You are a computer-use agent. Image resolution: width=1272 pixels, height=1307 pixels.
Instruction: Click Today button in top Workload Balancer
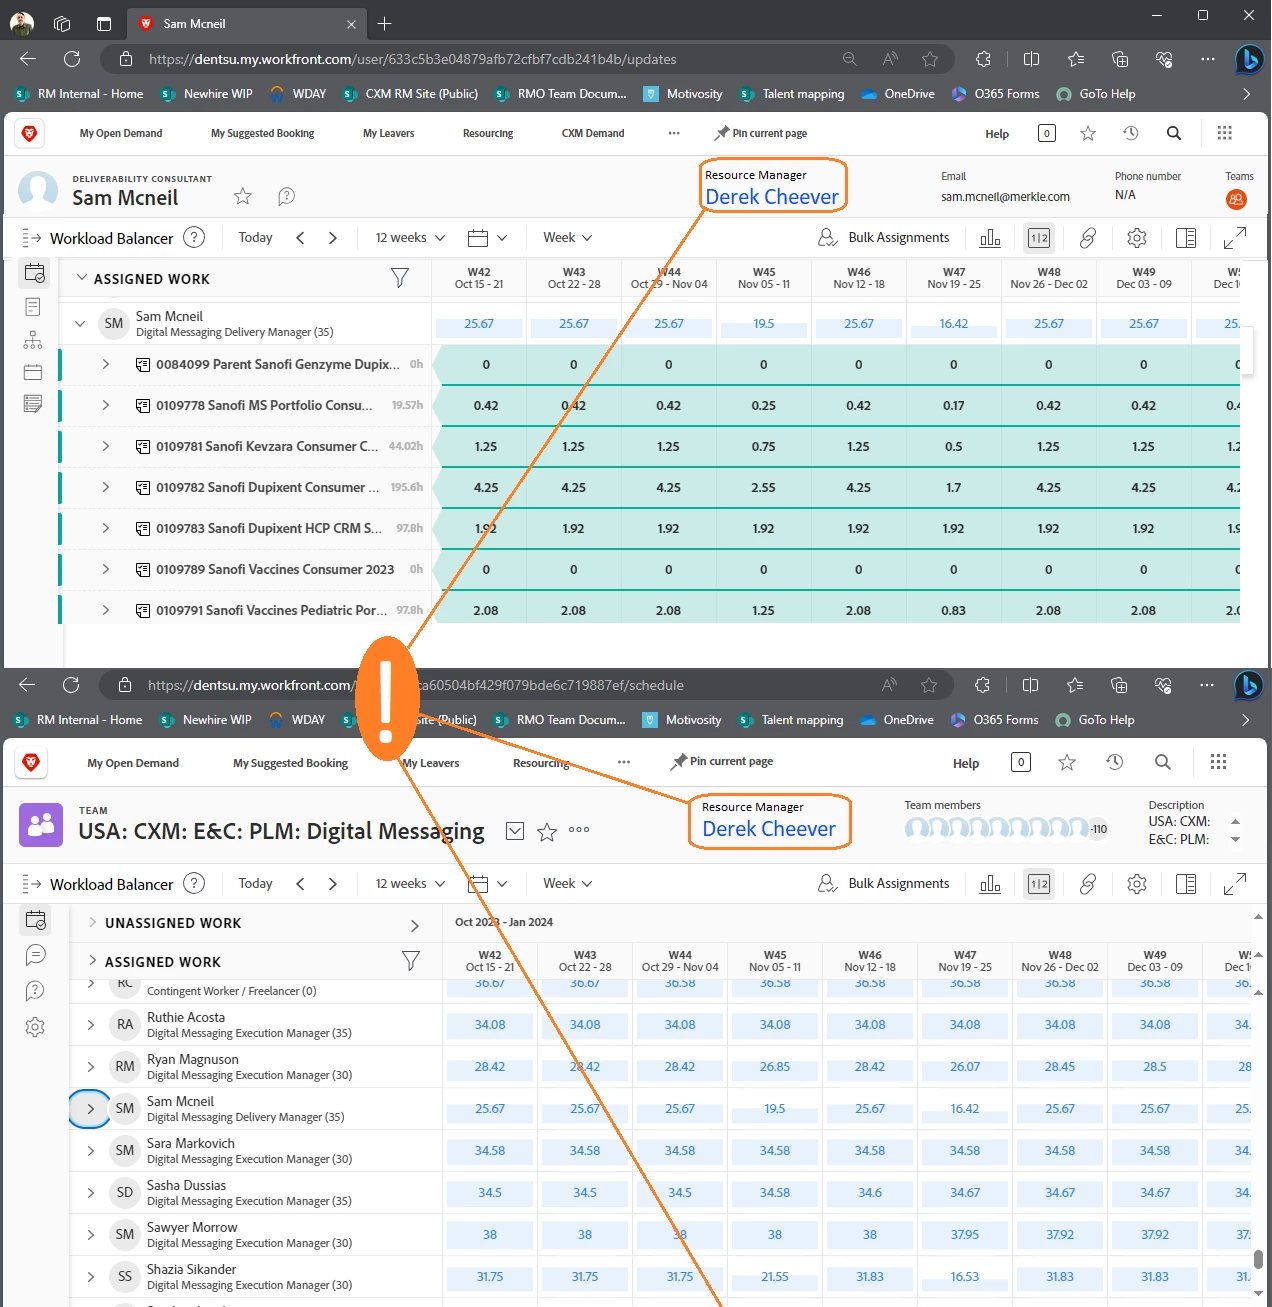pos(255,237)
